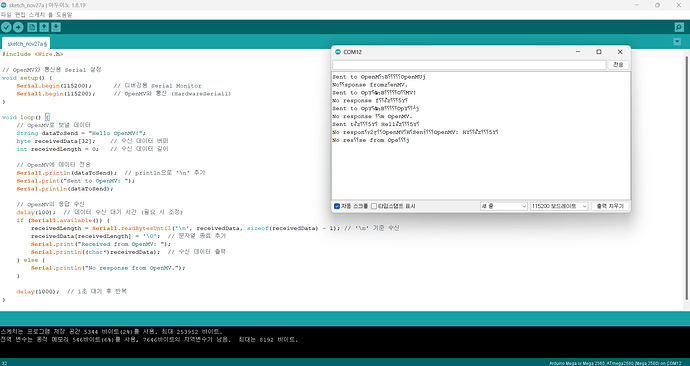The width and height of the screenshot is (690, 366).
Task: Open tab options dropdown arrow below Serial Monitor icon
Action: [x=677, y=42]
